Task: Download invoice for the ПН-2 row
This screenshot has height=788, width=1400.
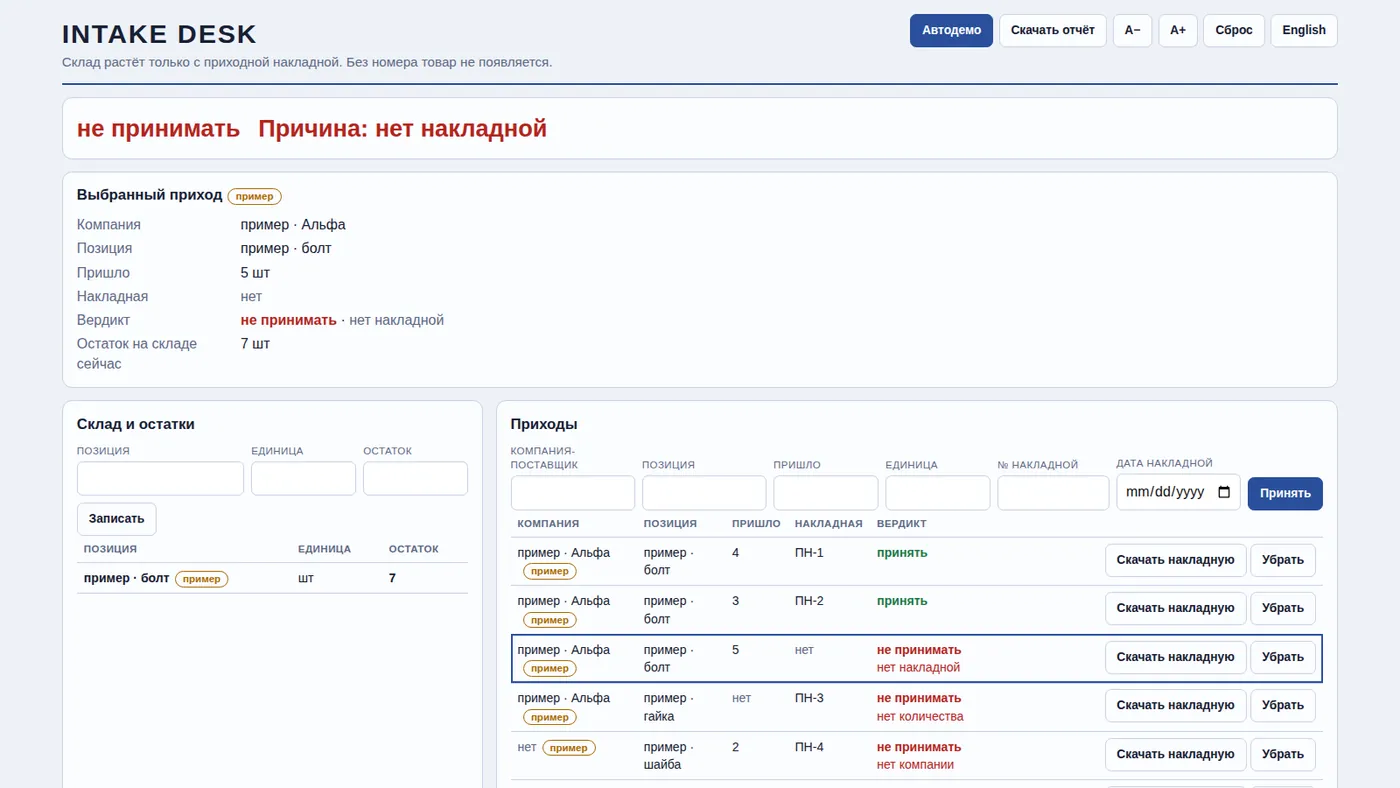Action: pos(1175,608)
